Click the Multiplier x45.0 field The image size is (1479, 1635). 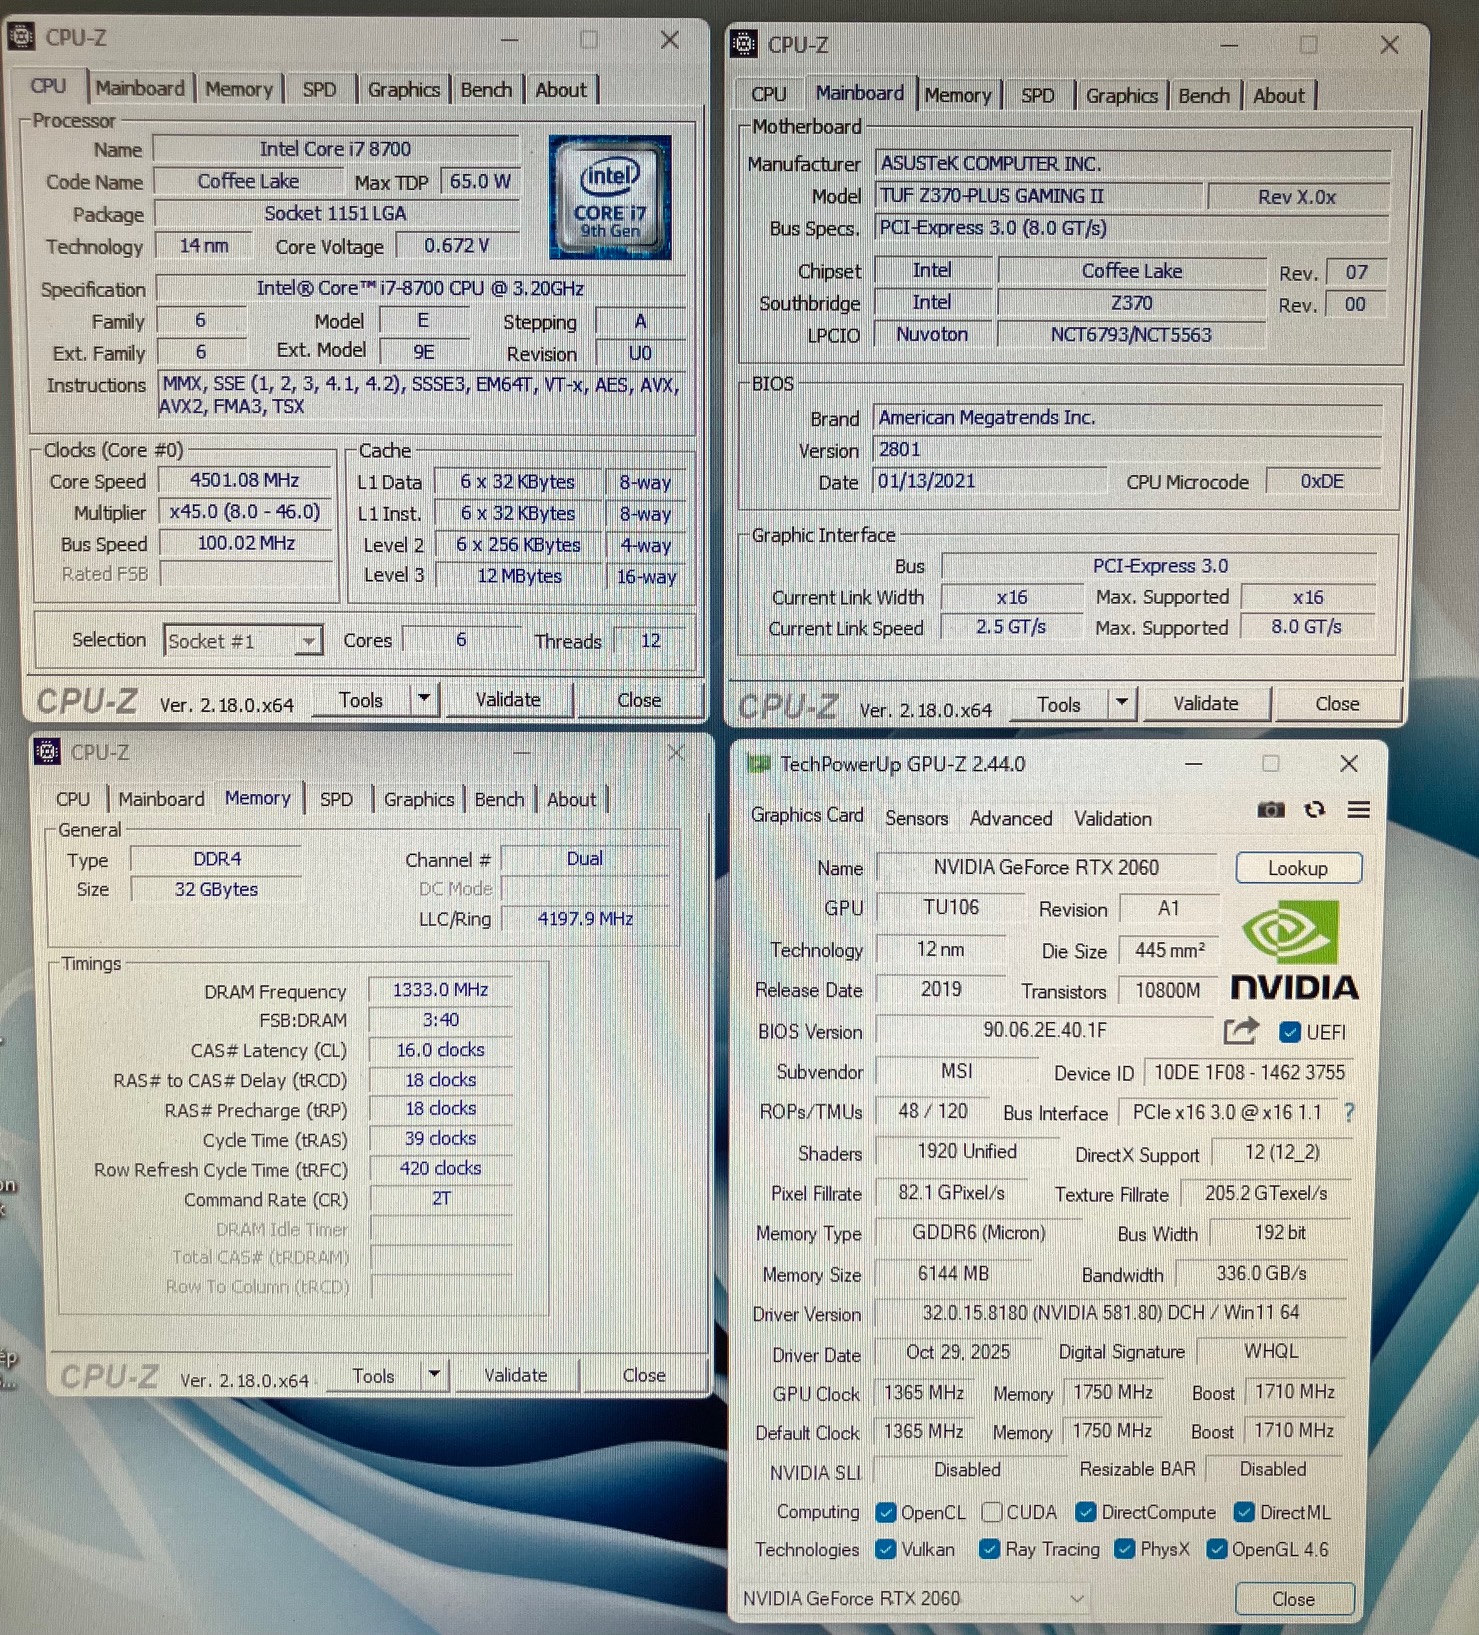point(245,511)
